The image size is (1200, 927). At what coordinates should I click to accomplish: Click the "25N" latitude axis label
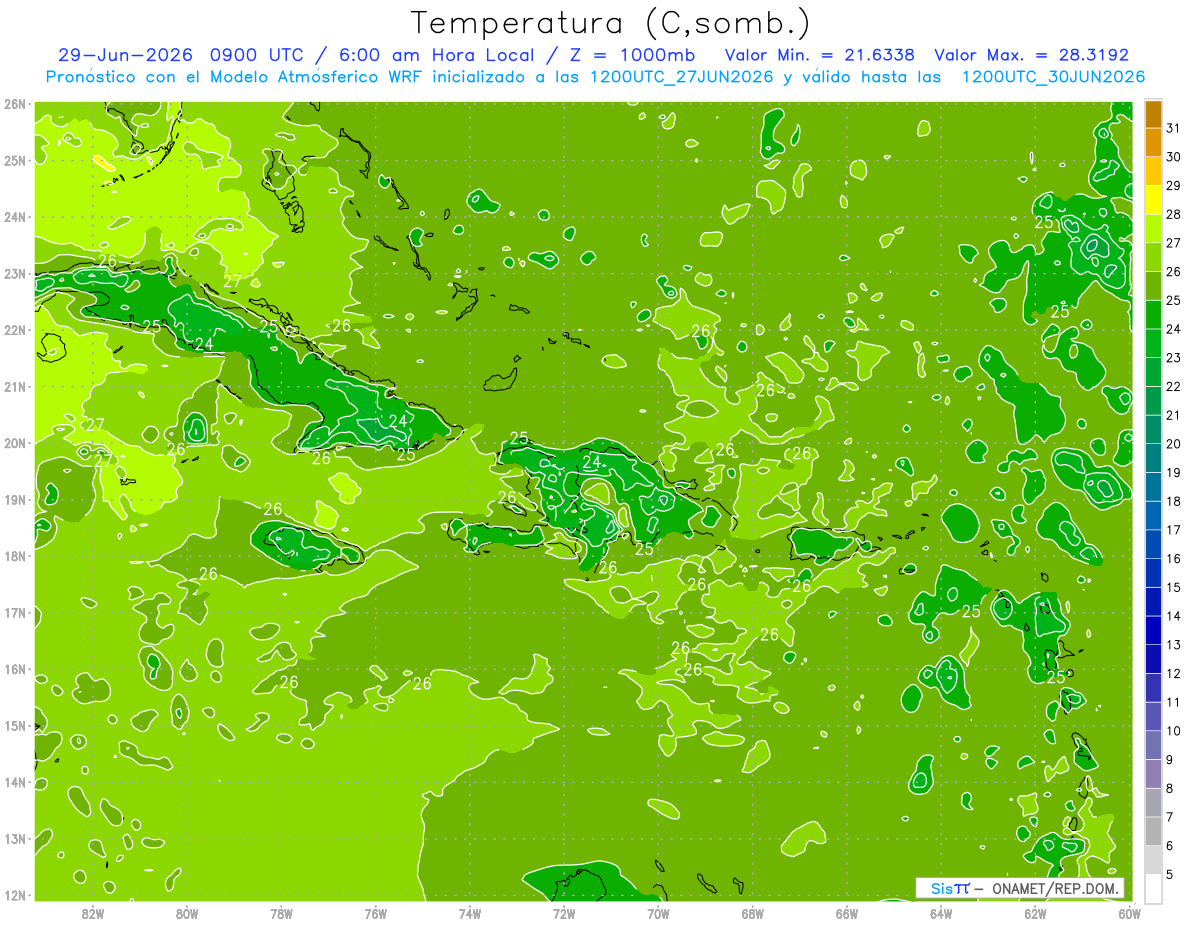[x=14, y=160]
